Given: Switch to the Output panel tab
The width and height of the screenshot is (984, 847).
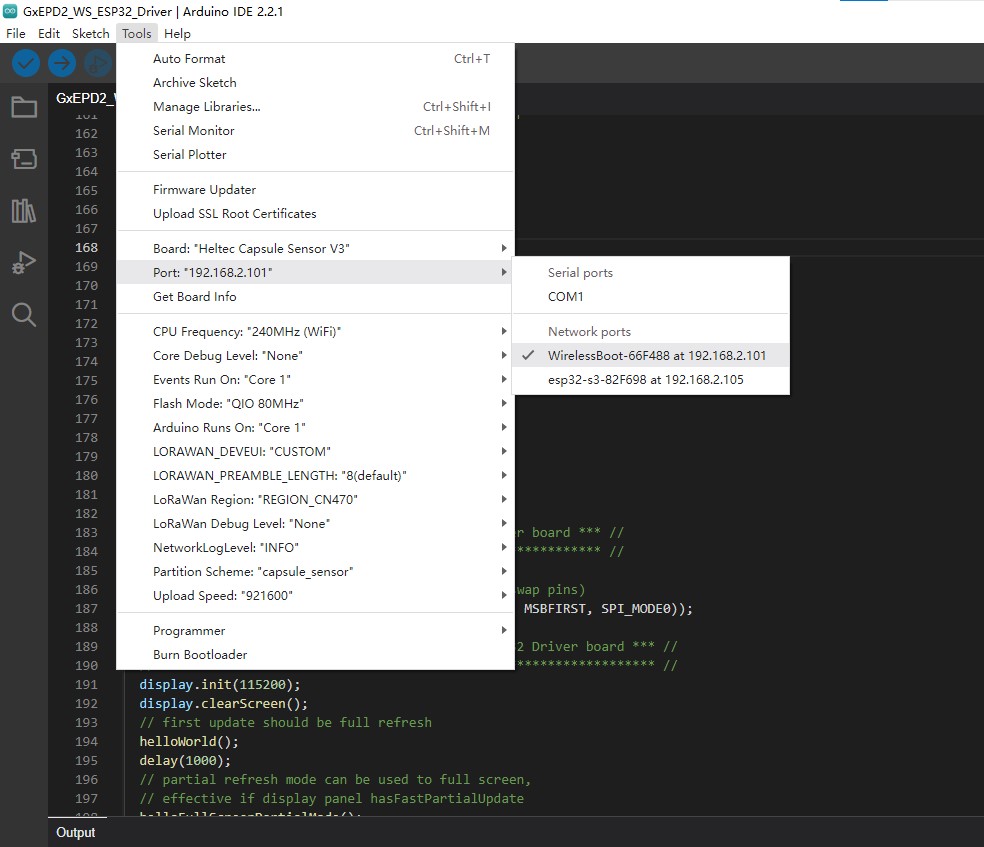Looking at the screenshot, I should (x=76, y=832).
